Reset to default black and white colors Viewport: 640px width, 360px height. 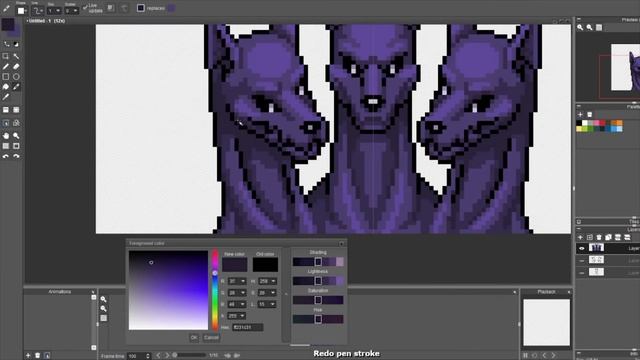click(x=16, y=44)
